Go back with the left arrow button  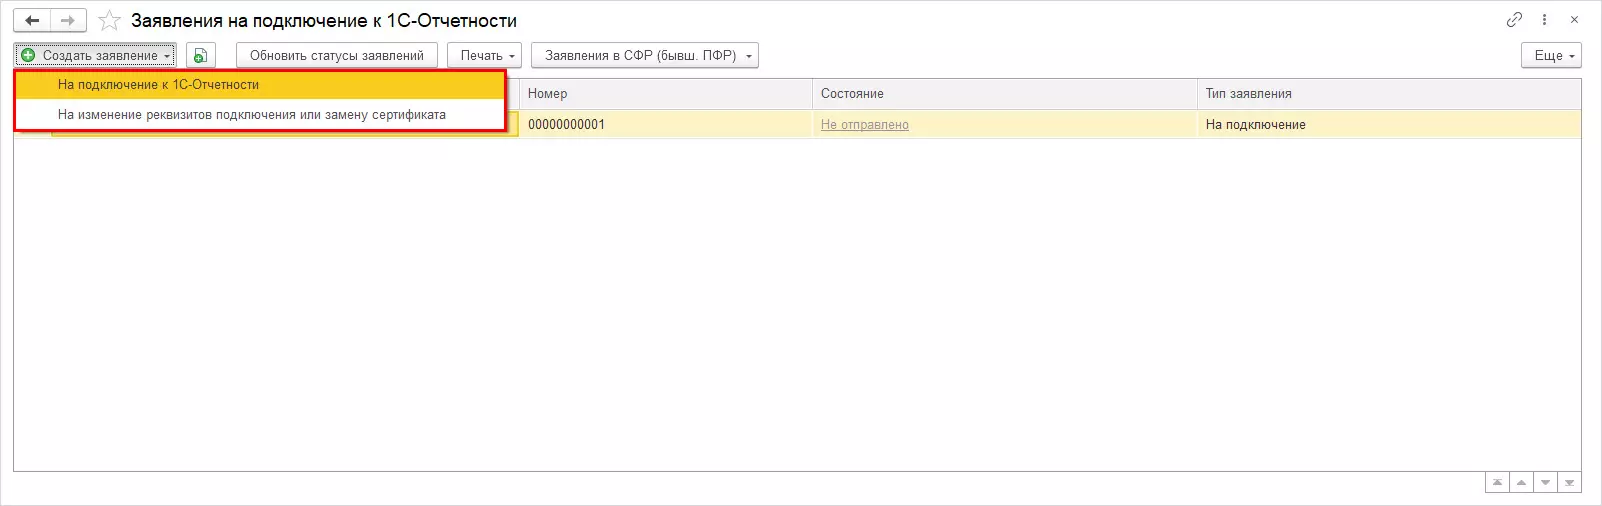coord(32,20)
